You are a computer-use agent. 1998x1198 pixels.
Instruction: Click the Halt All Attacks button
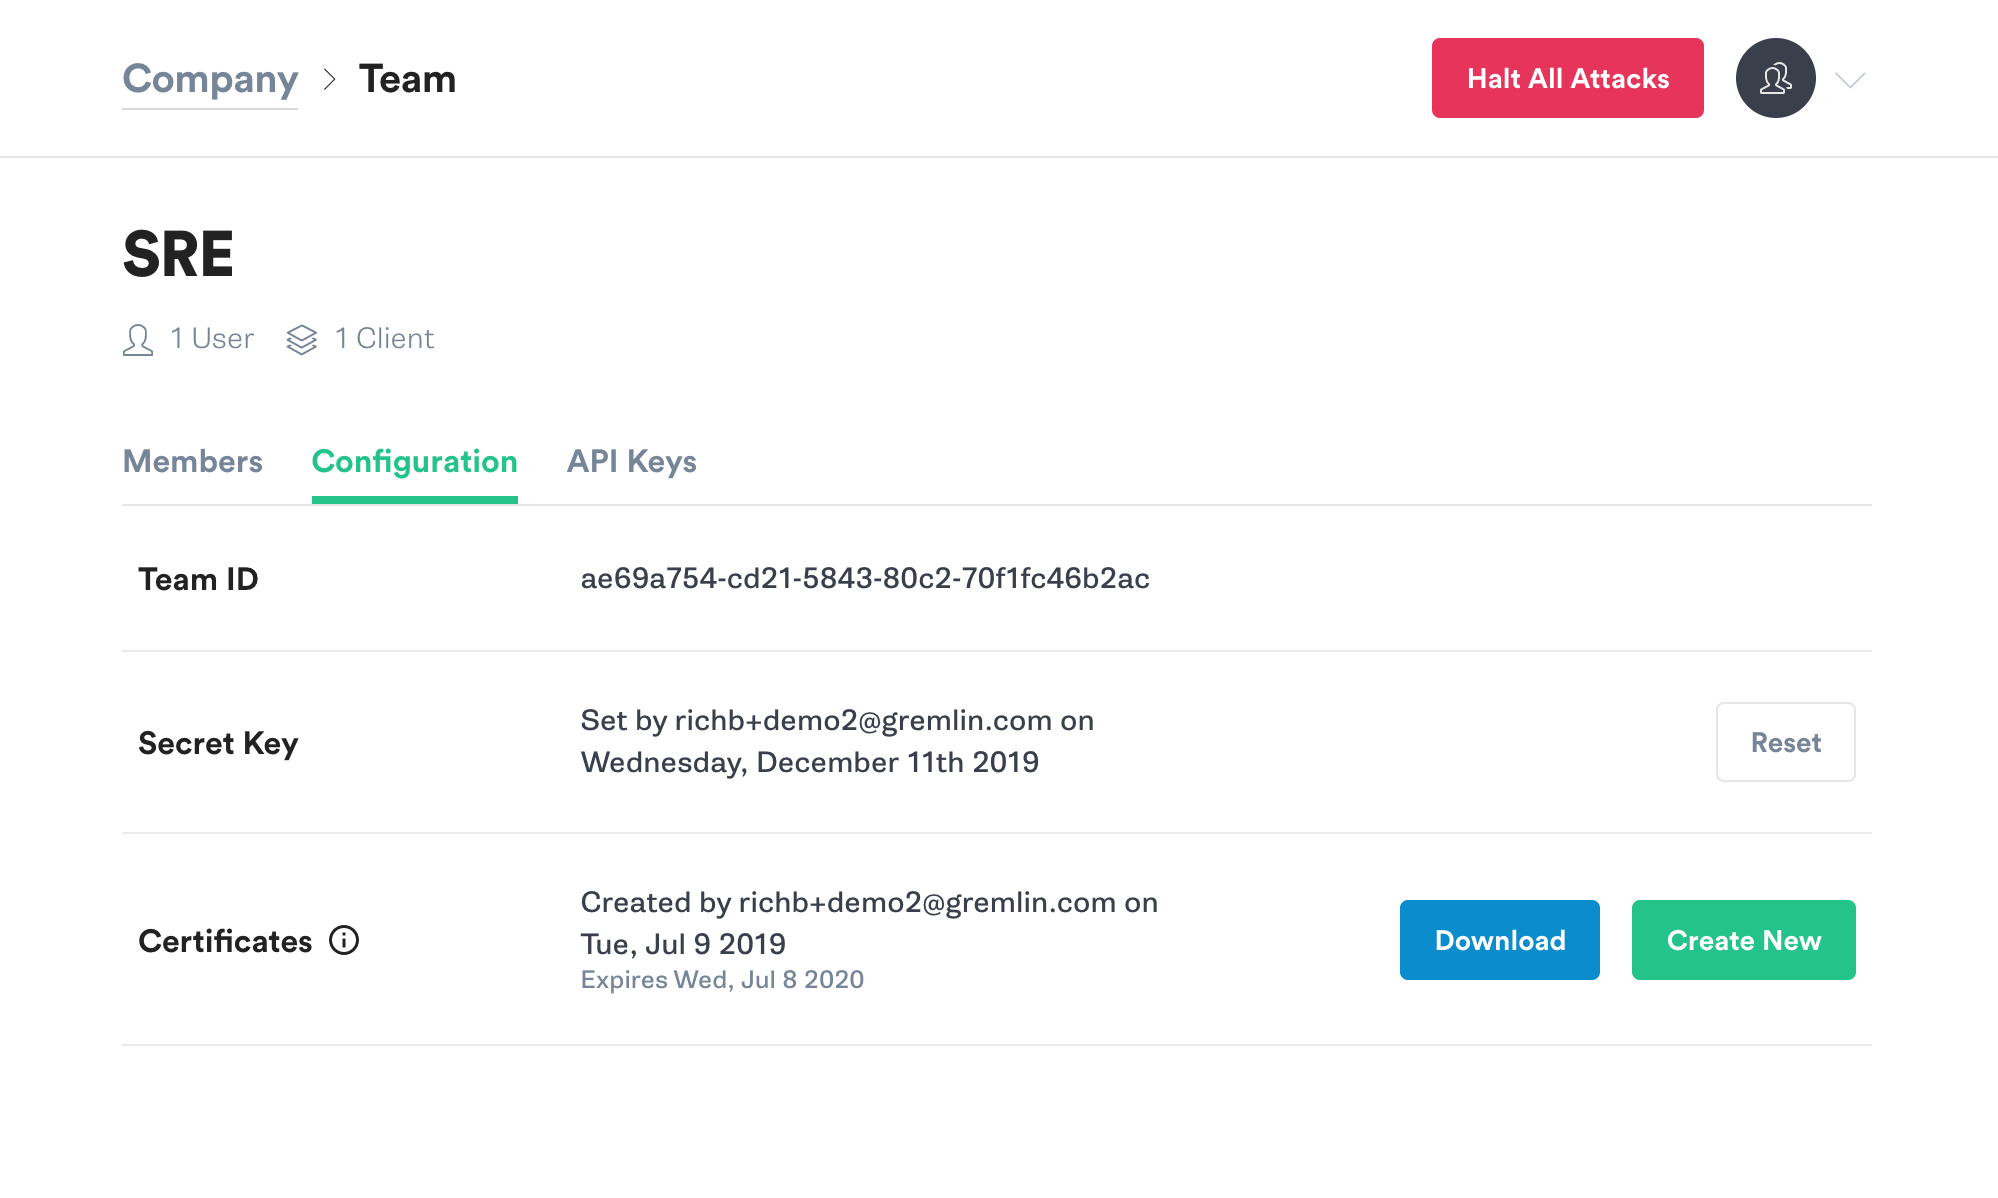1567,77
